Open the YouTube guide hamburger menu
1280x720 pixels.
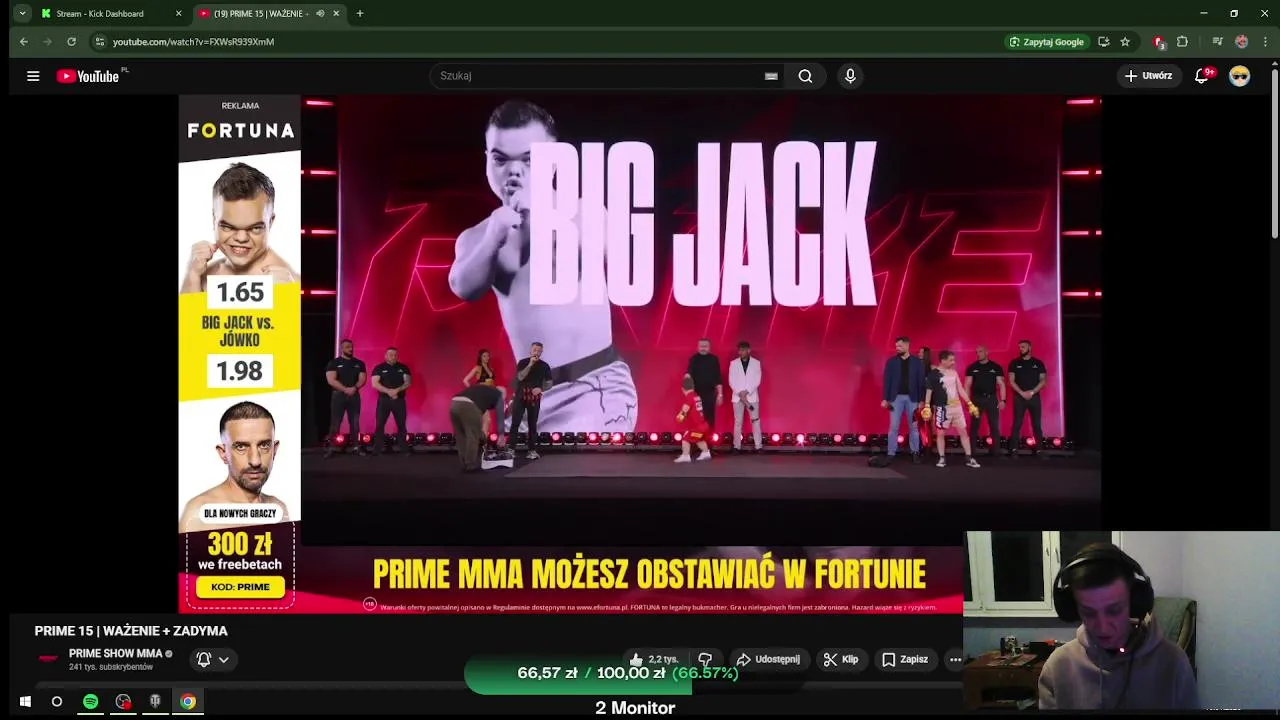(x=33, y=76)
